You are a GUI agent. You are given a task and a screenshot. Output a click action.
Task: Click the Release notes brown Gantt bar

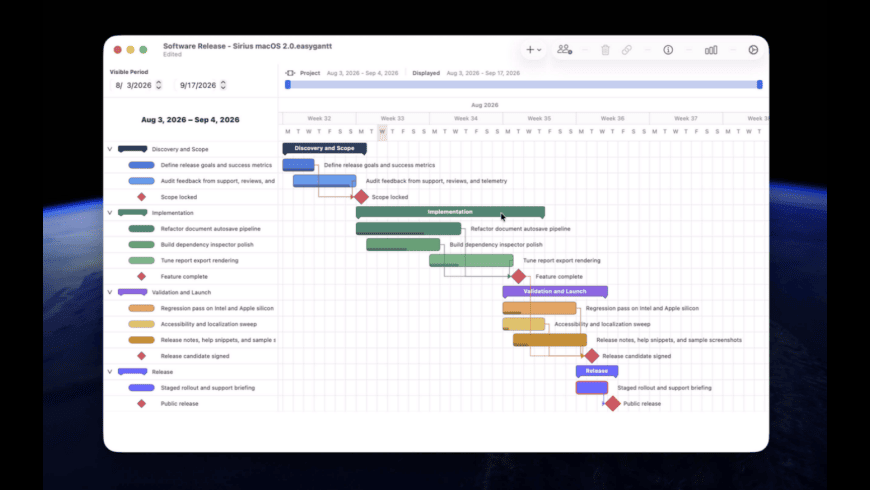point(550,340)
